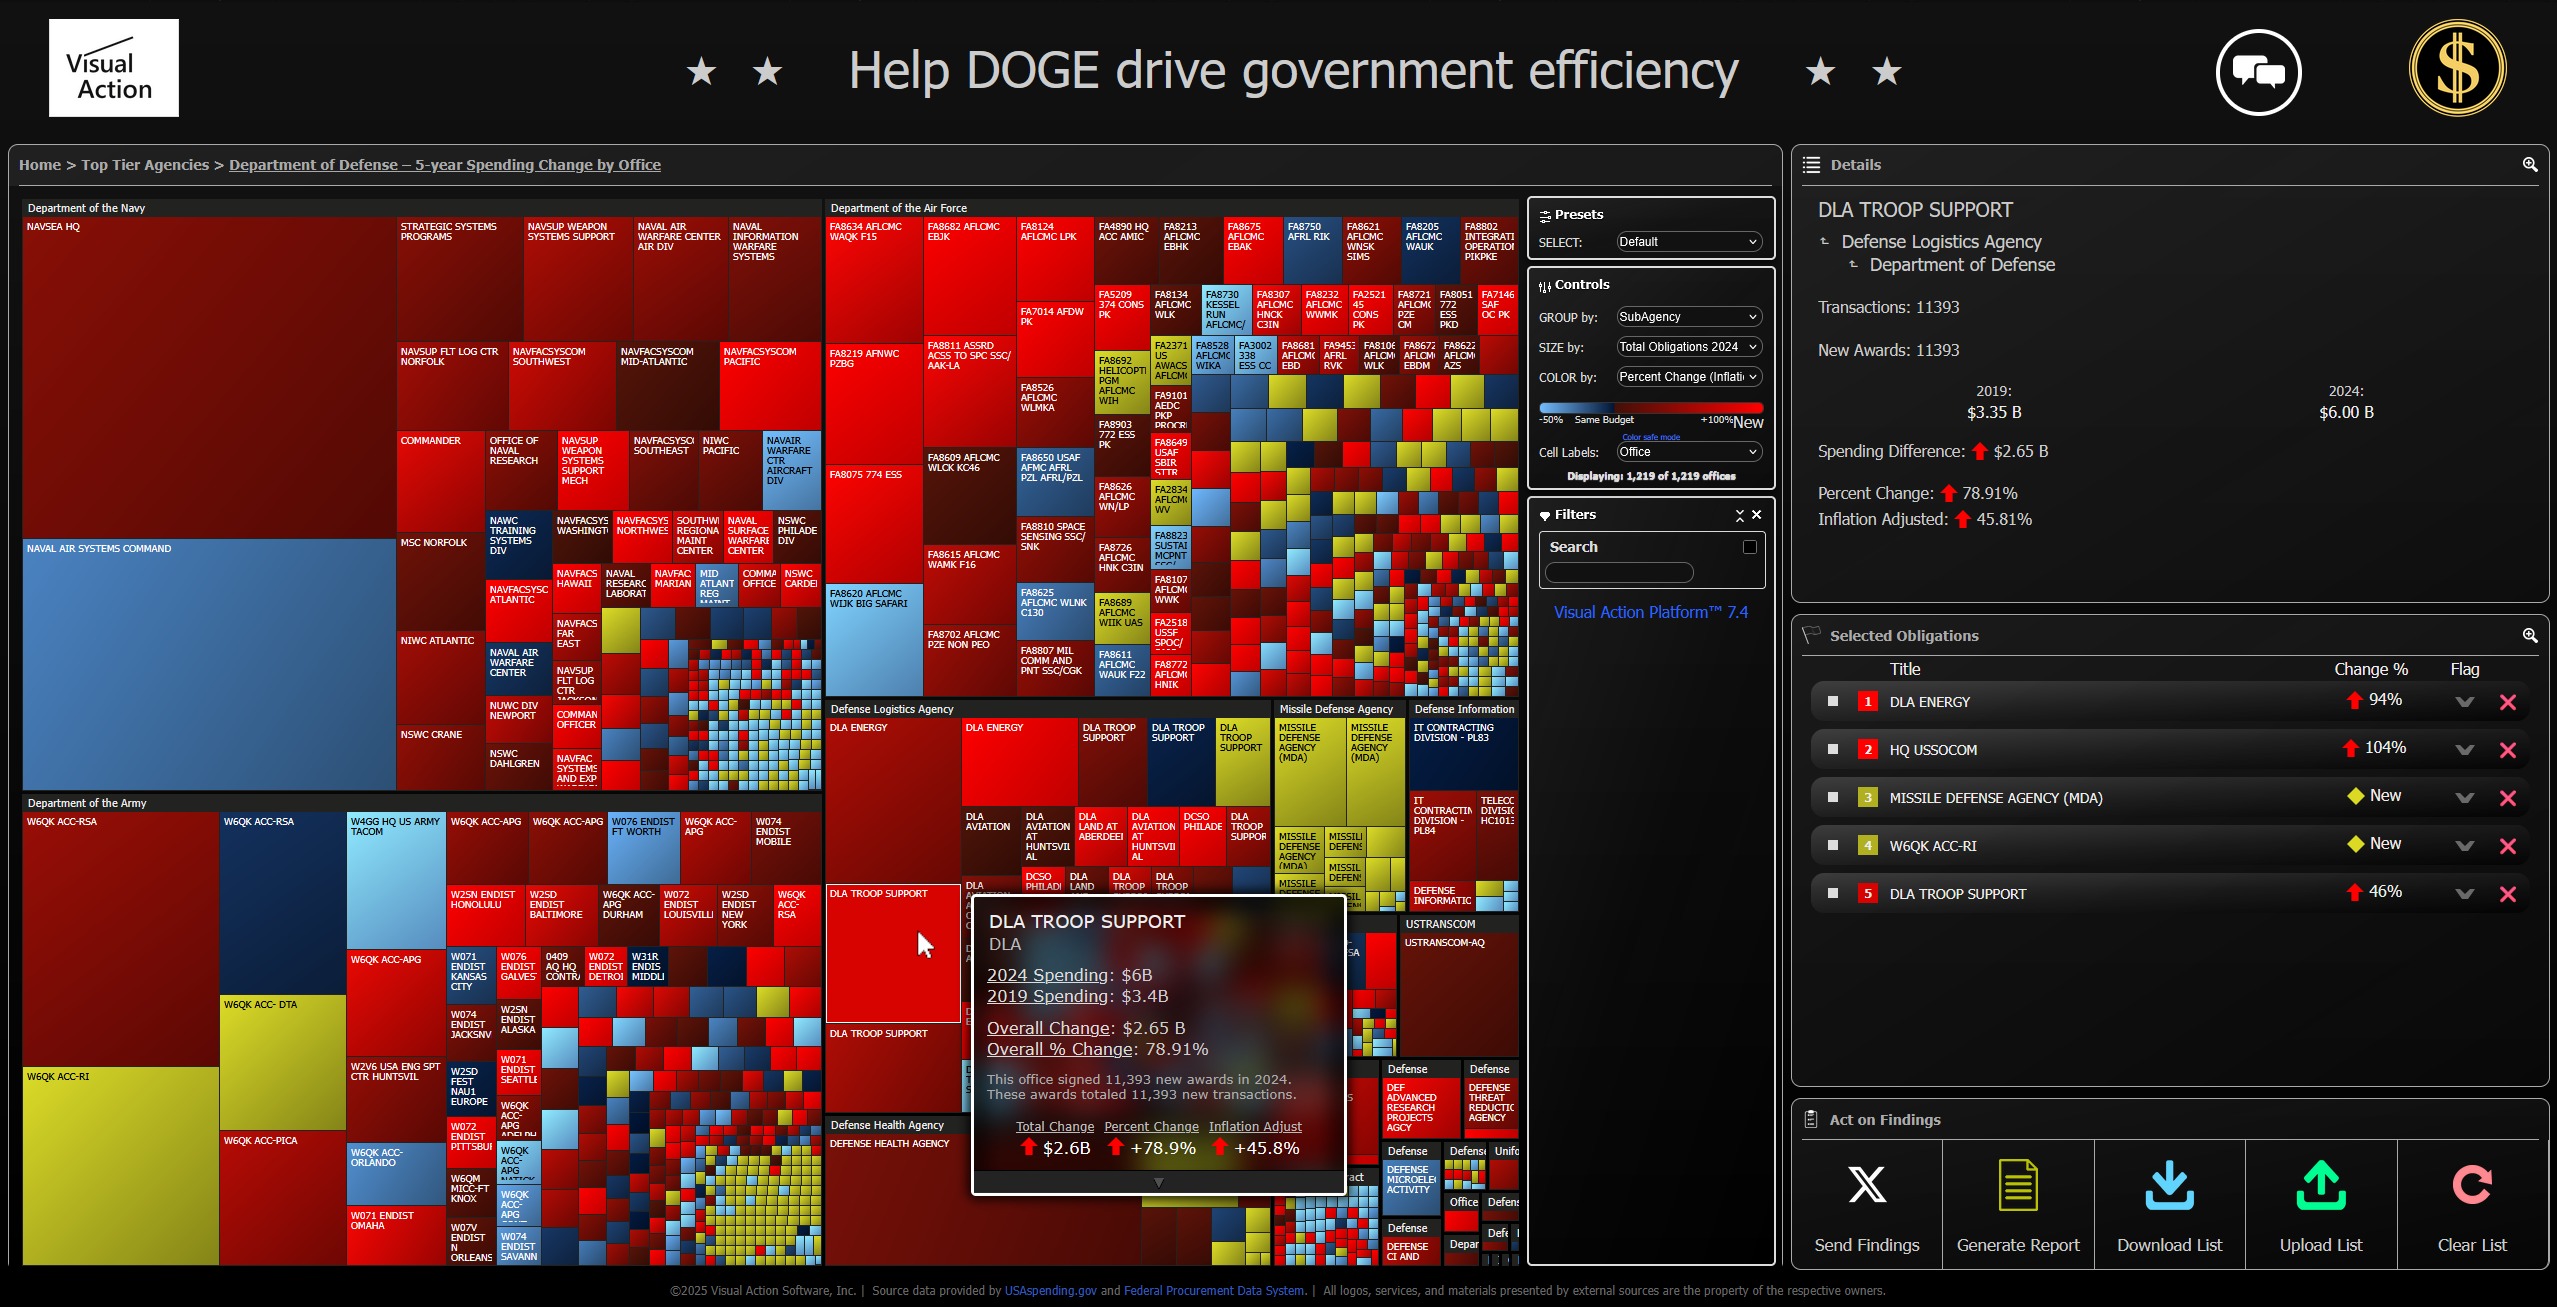Go to Top Tier Agencies breadcrumb
2557x1307 pixels.
click(x=145, y=165)
